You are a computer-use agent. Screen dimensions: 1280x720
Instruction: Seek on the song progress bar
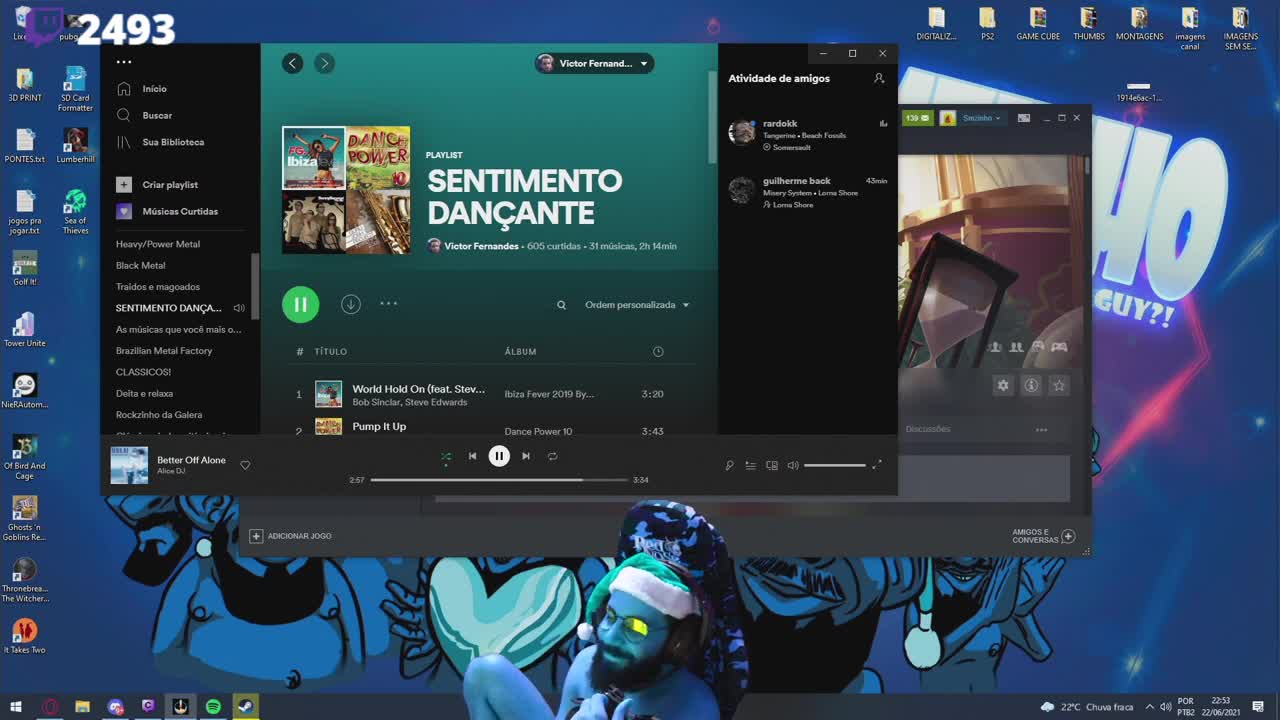pyautogui.click(x=499, y=480)
